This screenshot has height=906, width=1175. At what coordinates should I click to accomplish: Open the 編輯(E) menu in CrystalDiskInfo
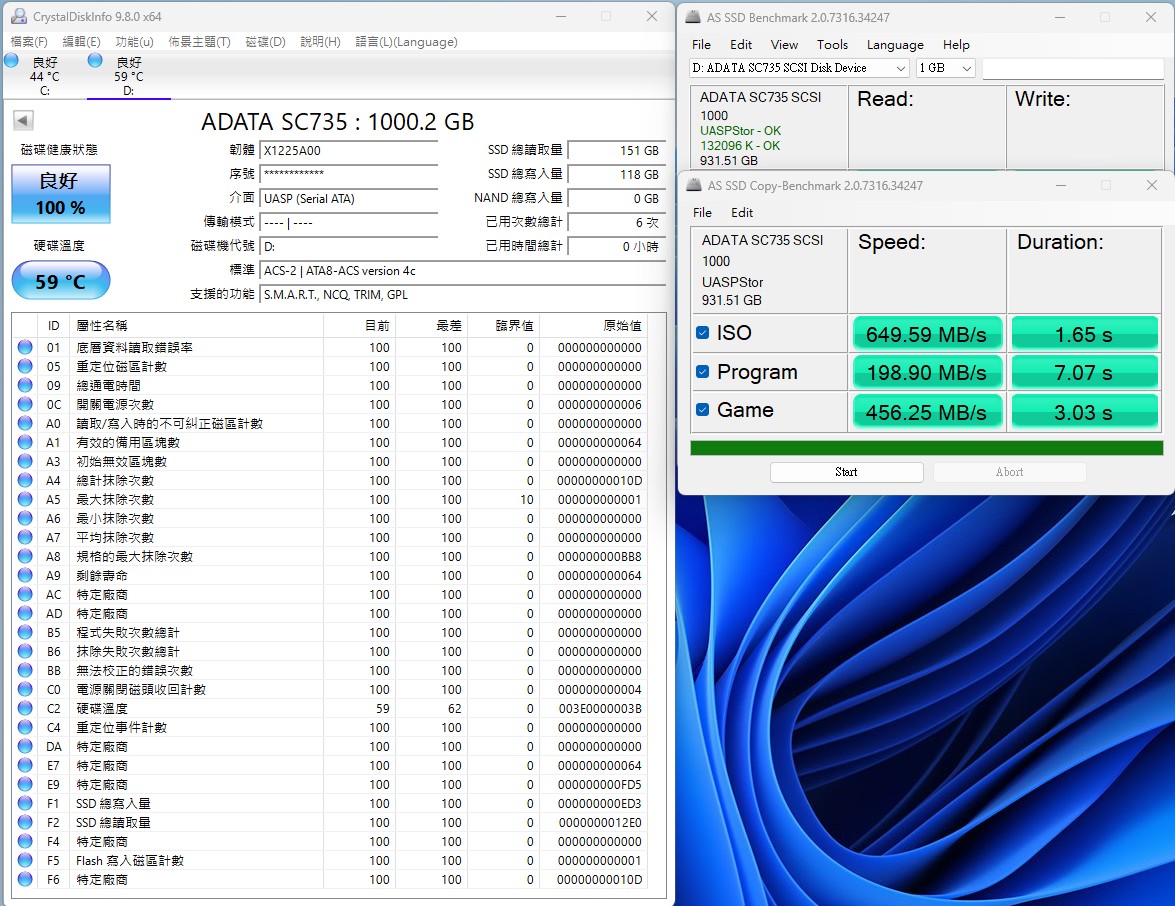click(x=81, y=42)
